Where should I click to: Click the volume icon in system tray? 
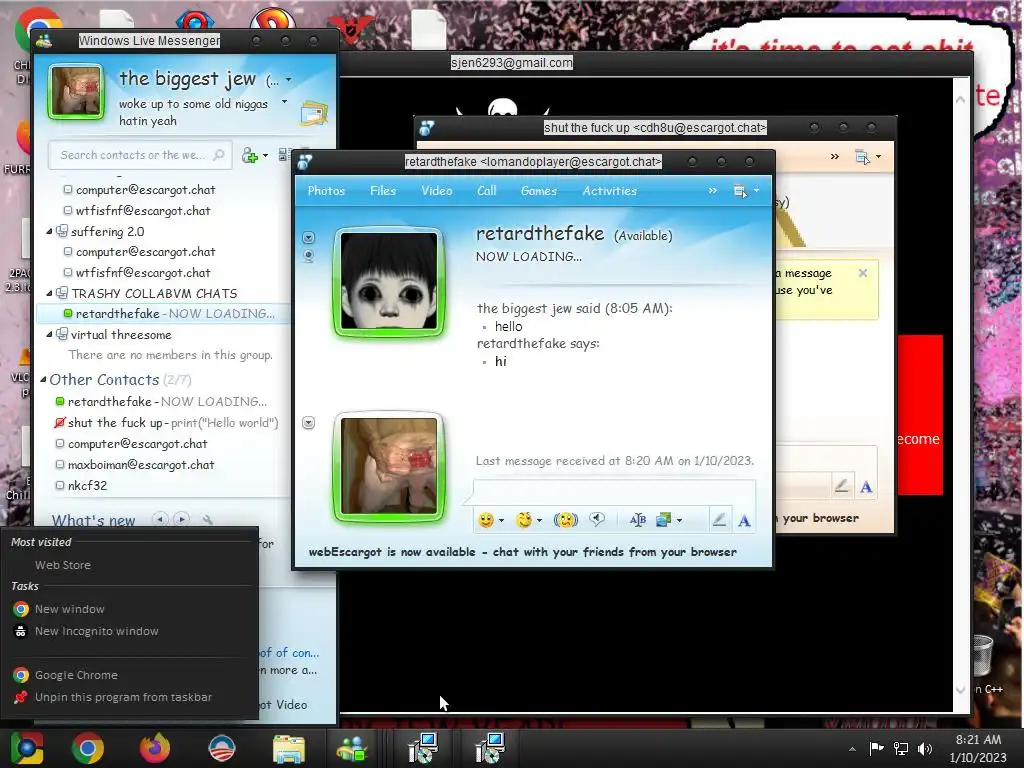point(925,748)
